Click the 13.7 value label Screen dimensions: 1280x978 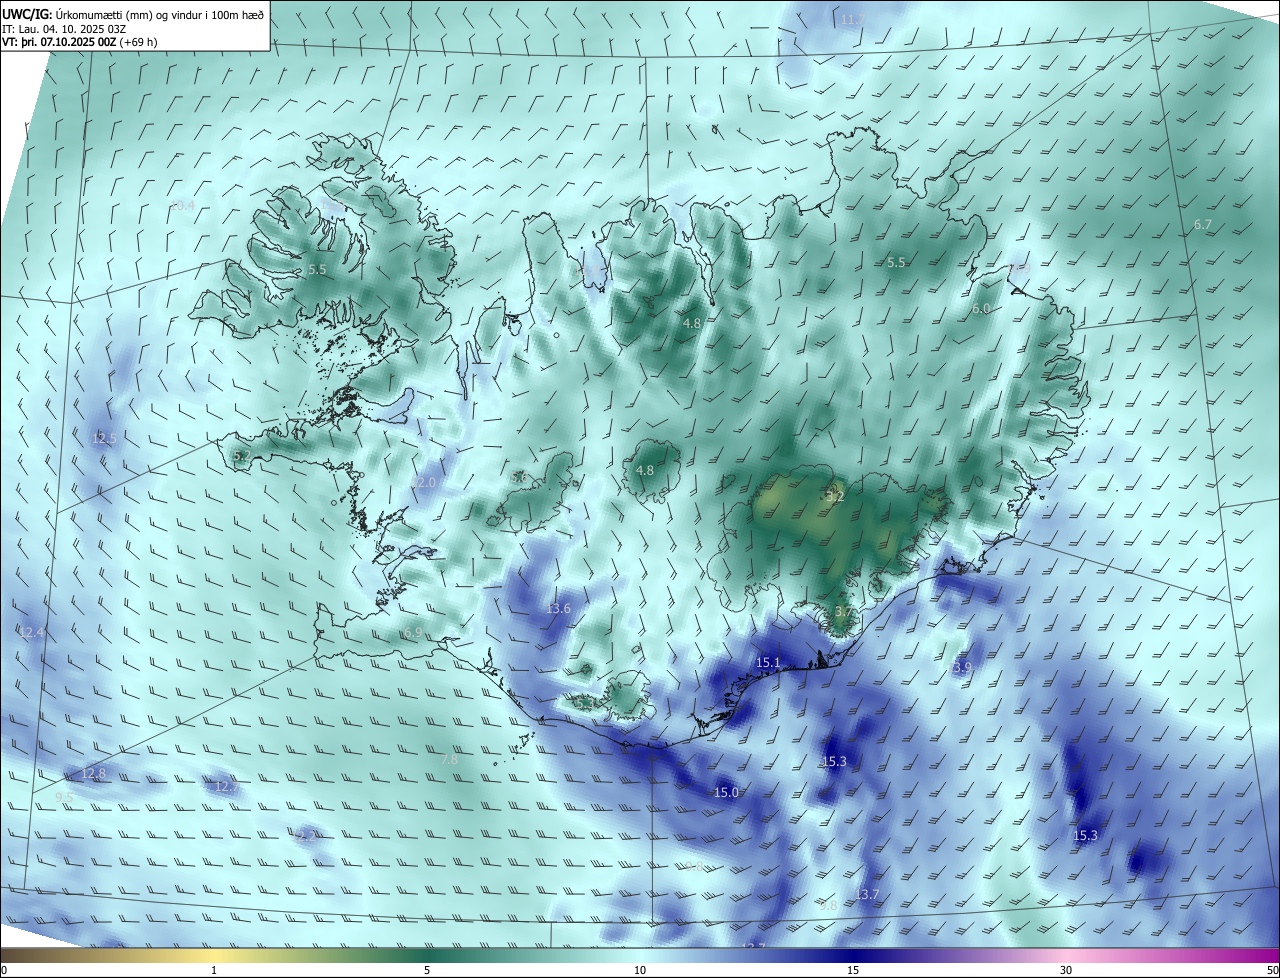point(867,895)
